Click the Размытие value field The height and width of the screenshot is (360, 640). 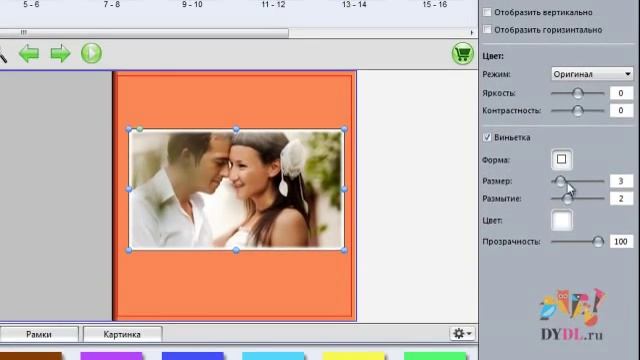point(621,198)
